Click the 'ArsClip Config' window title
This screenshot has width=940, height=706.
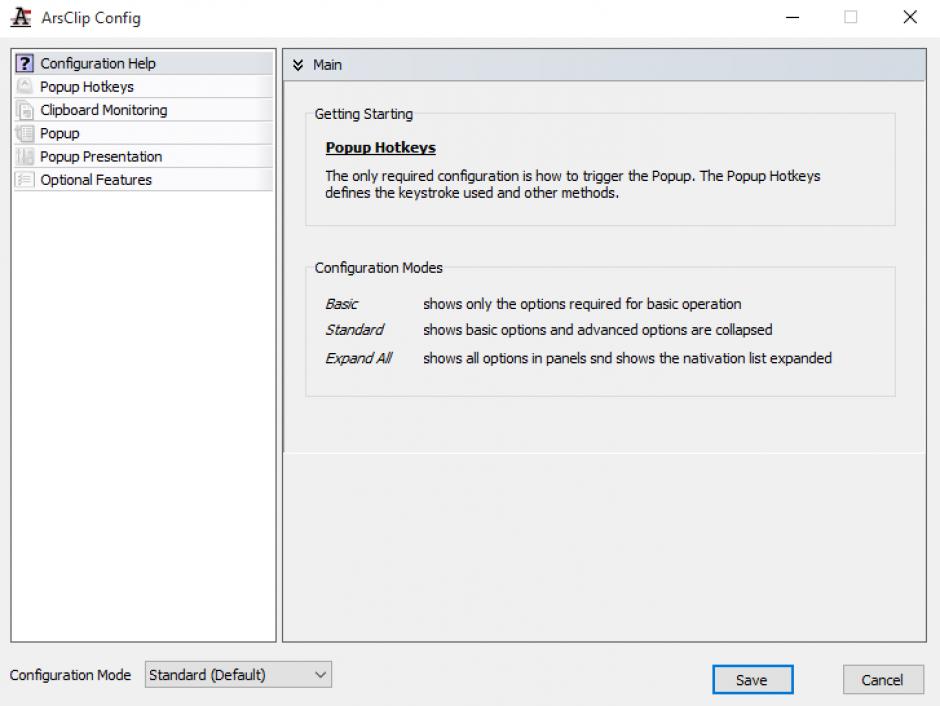[x=91, y=18]
